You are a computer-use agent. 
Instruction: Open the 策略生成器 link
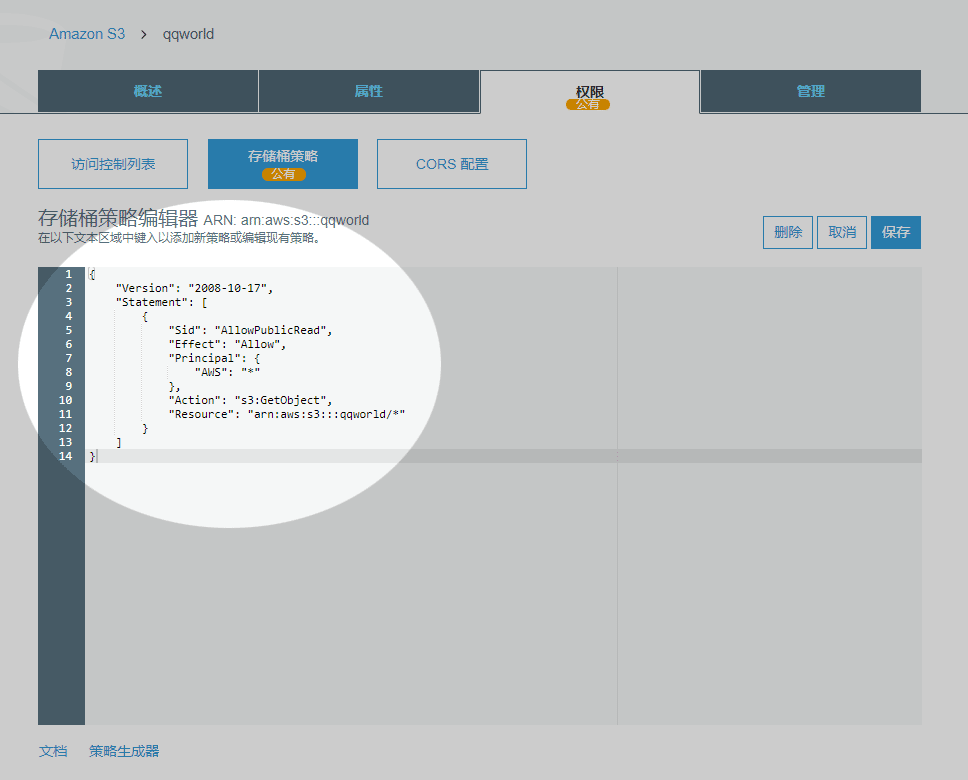124,751
